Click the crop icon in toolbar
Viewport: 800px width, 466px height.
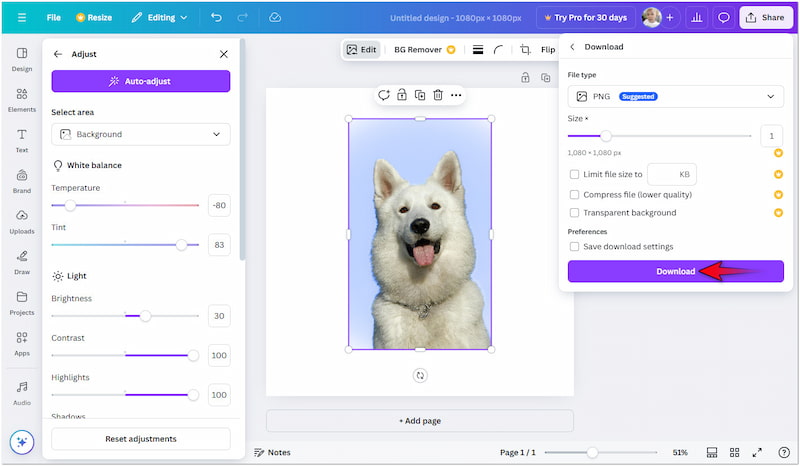point(525,49)
